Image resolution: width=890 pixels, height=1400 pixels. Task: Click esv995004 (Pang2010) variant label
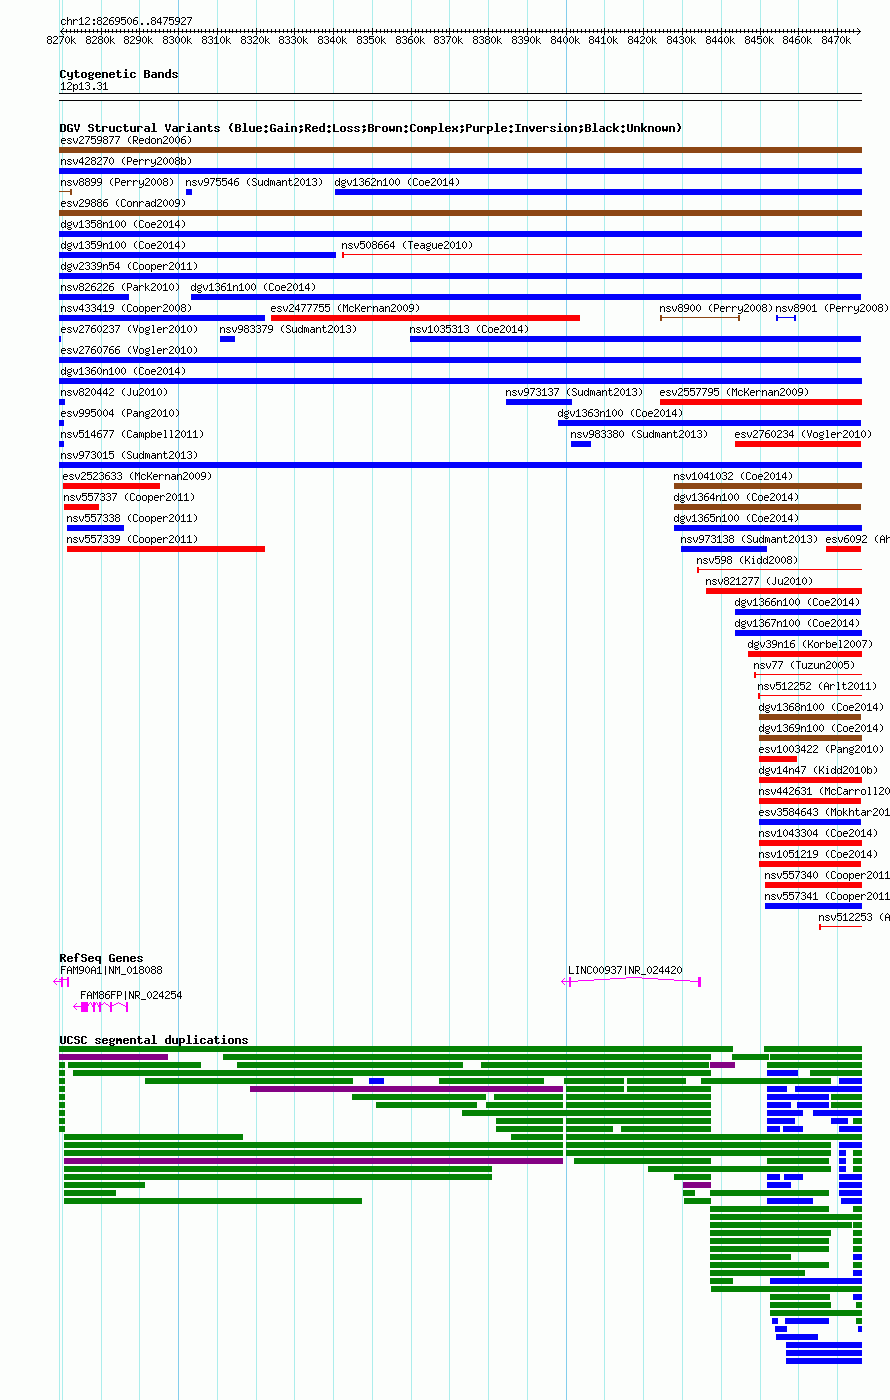pos(120,414)
